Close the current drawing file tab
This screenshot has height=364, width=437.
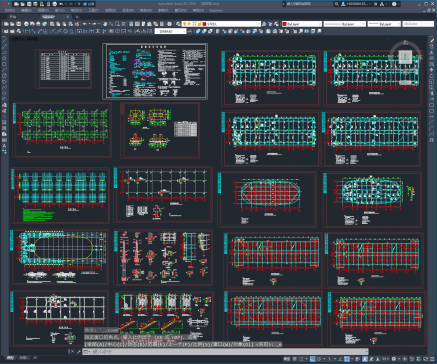tap(68, 16)
